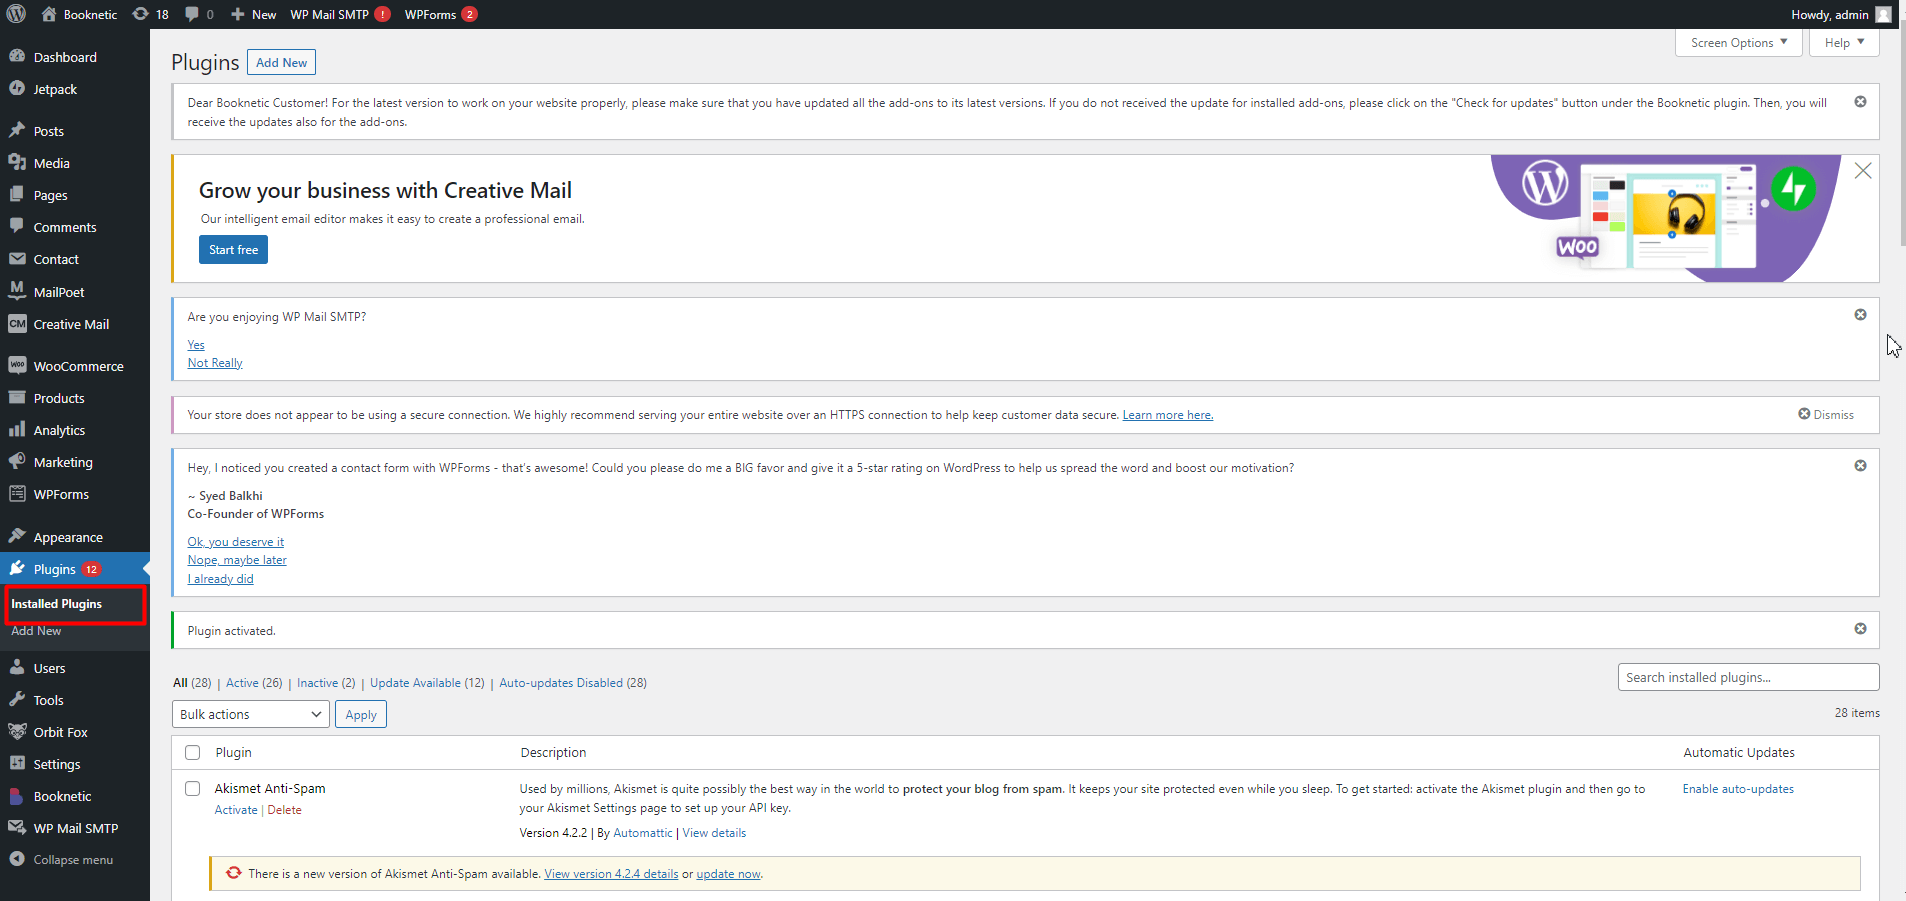Viewport: 1906px width, 901px height.
Task: Open WP Mail SMTP in admin bar
Action: point(340,14)
